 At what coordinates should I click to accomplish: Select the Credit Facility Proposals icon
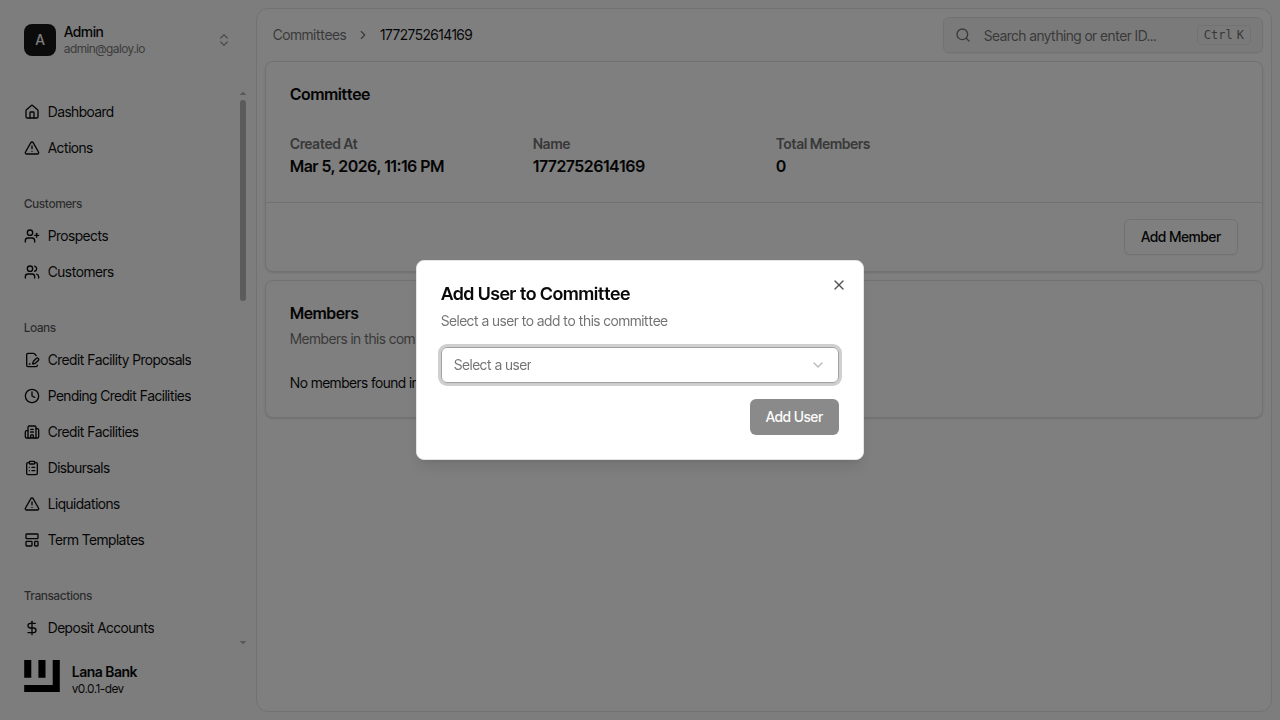pyautogui.click(x=32, y=359)
